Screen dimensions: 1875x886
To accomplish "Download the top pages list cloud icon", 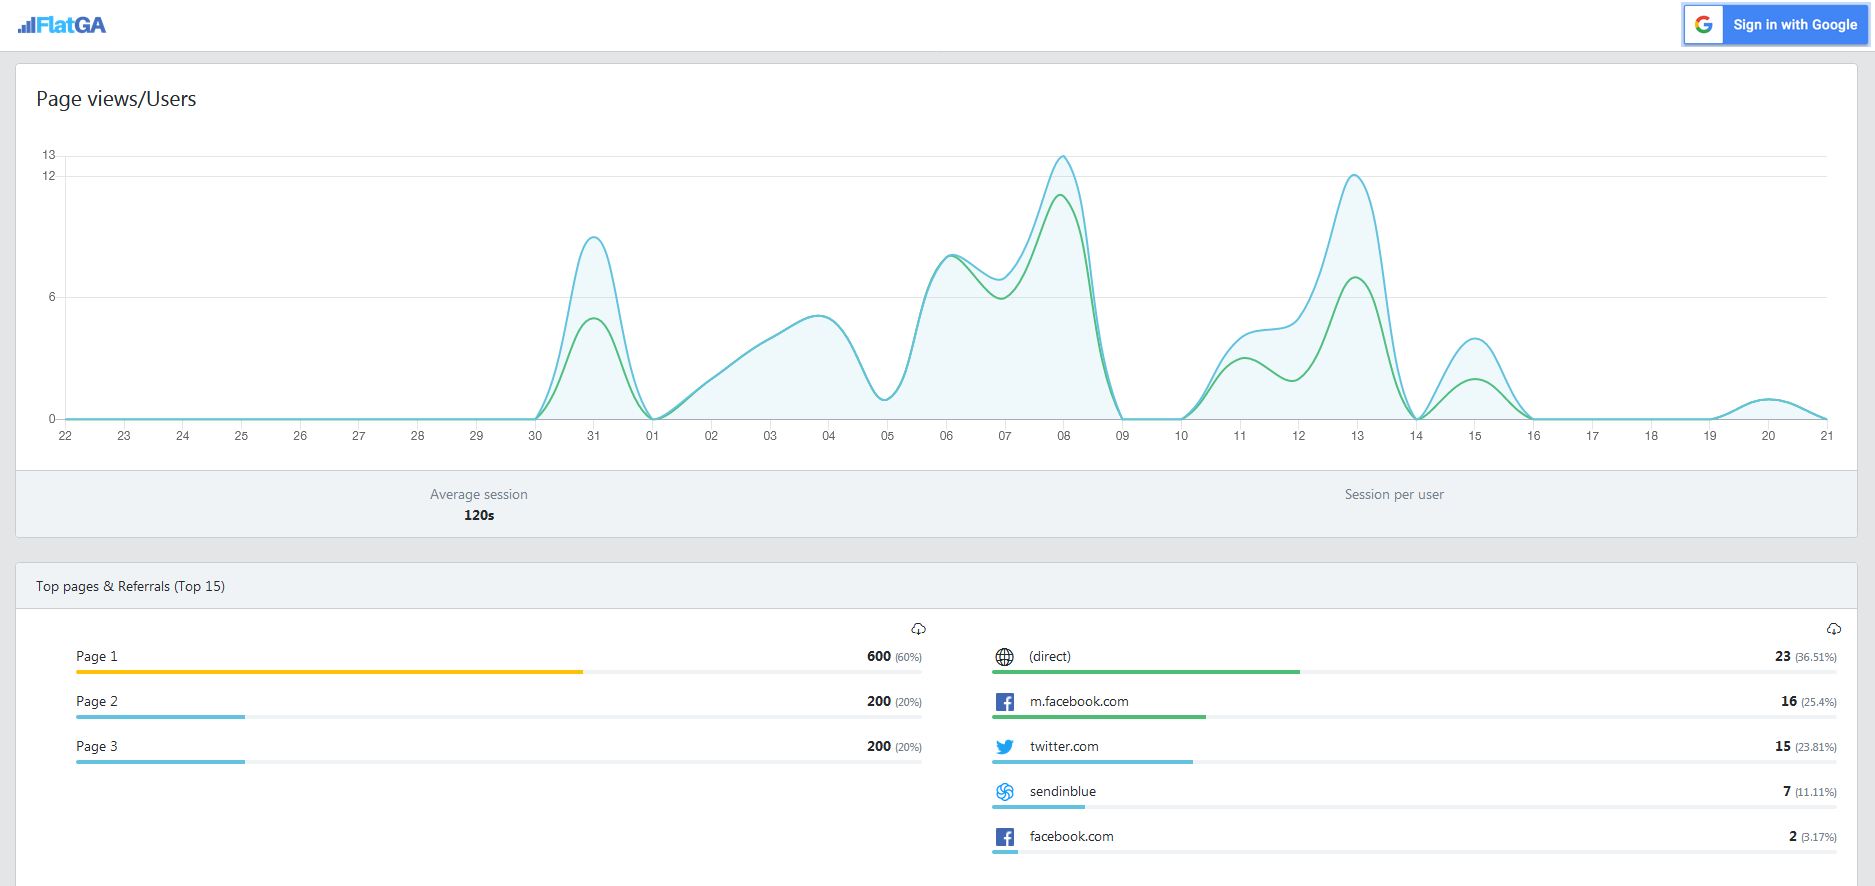I will 918,629.
